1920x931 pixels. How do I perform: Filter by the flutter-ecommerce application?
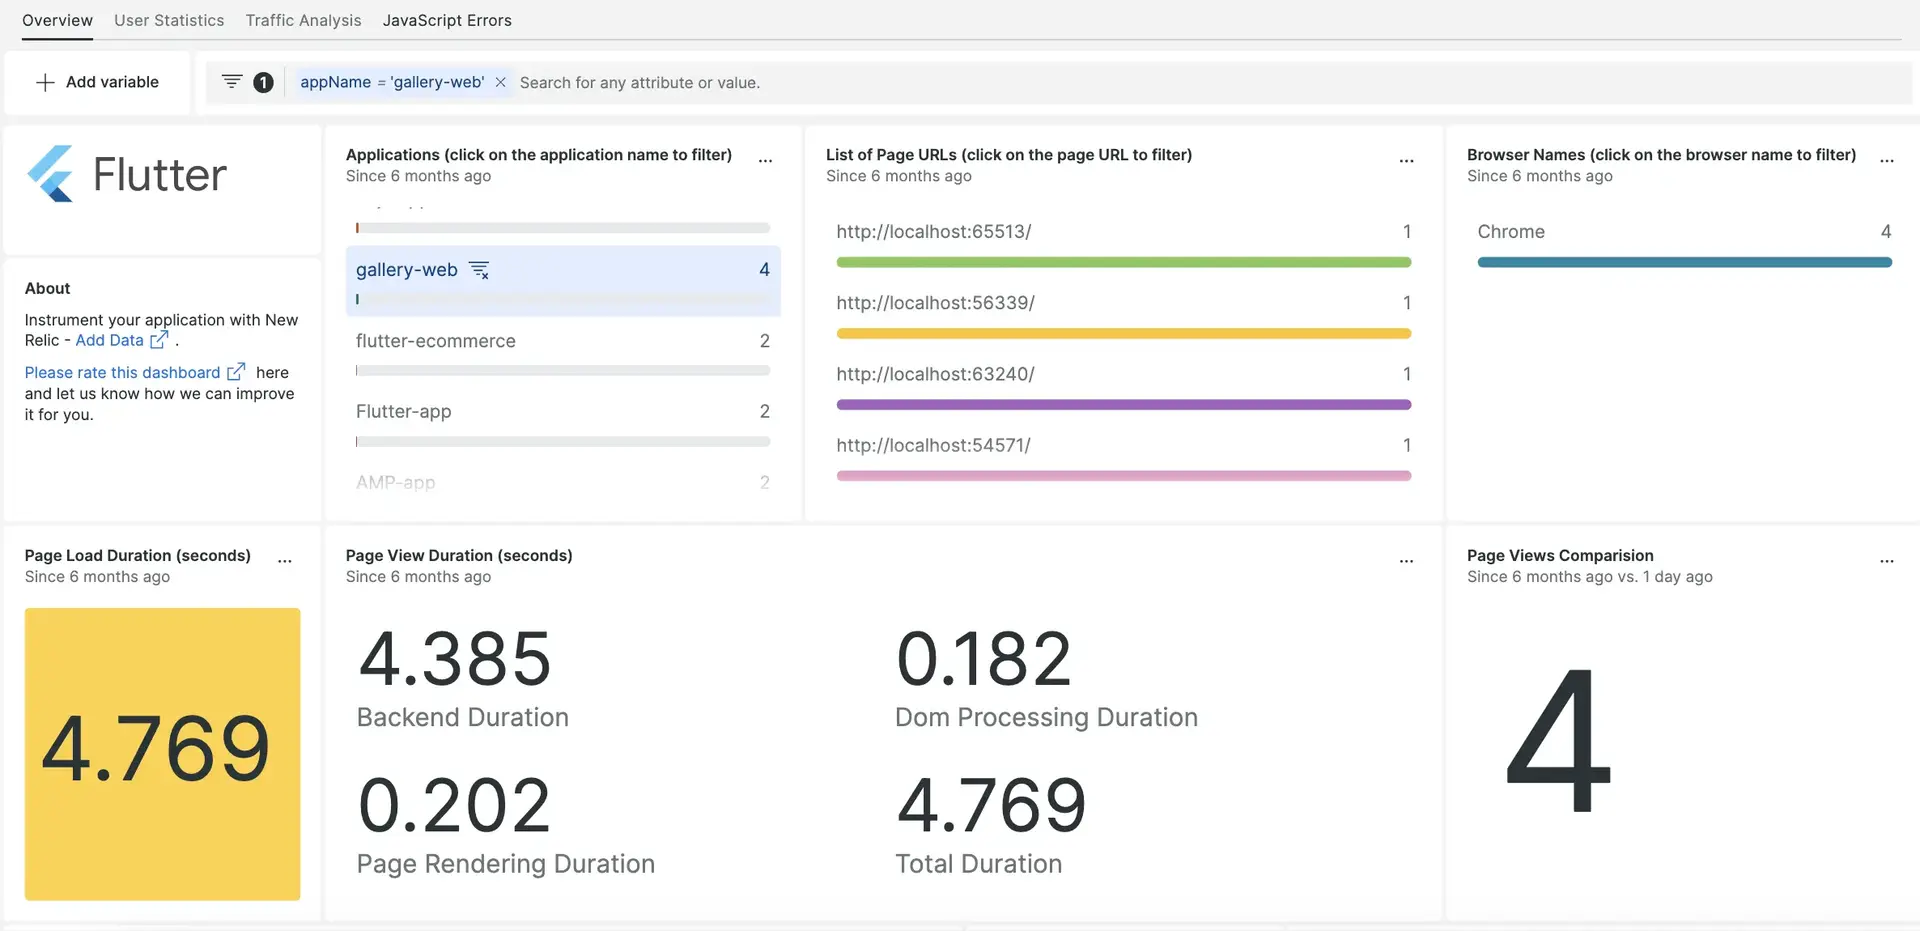[x=436, y=341]
